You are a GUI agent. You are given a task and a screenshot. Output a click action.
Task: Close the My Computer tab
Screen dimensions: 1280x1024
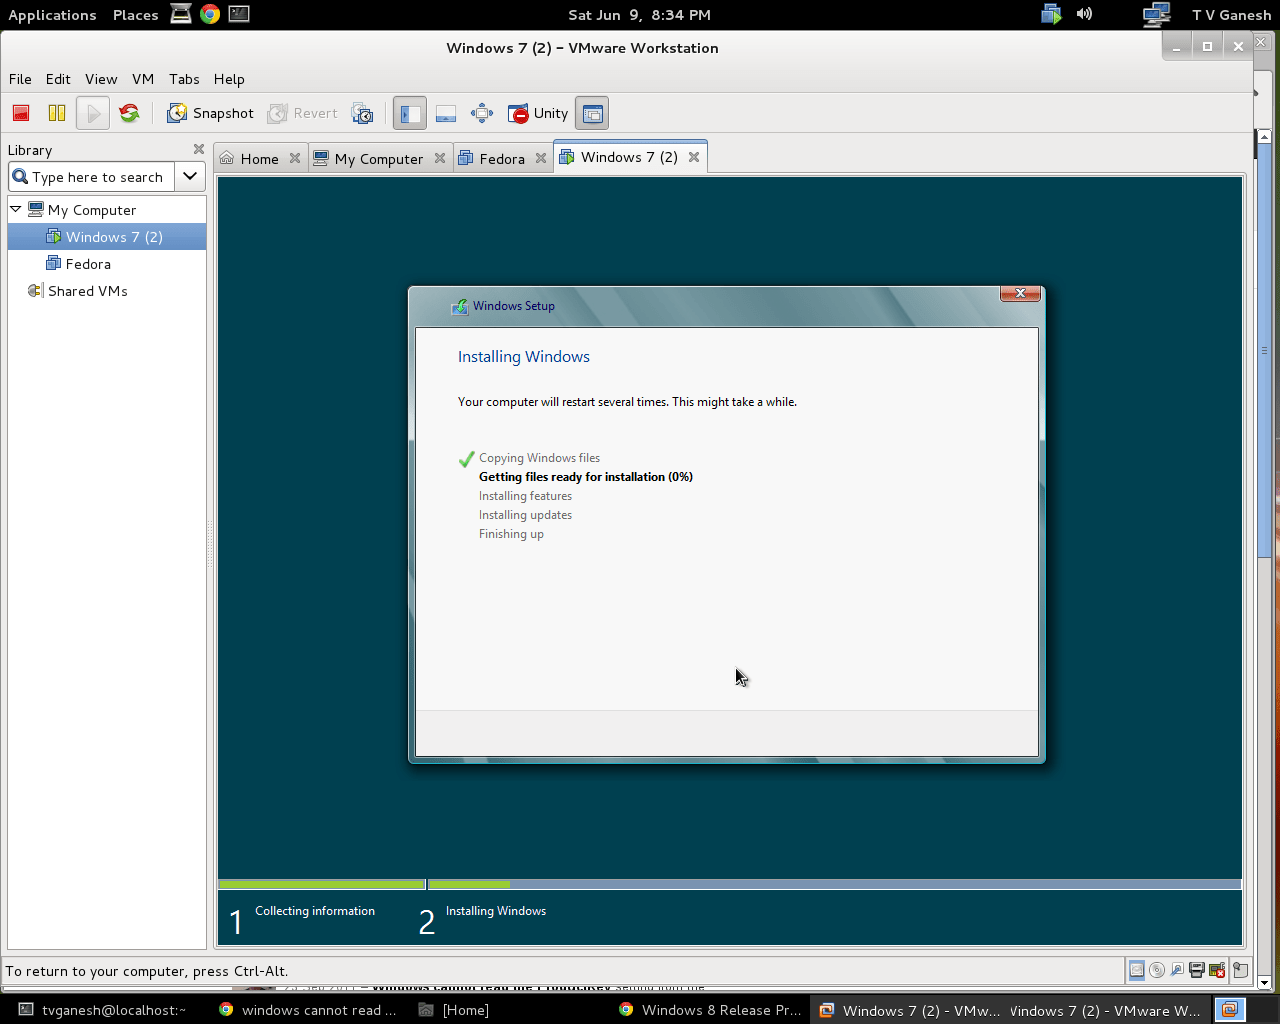[x=440, y=158]
